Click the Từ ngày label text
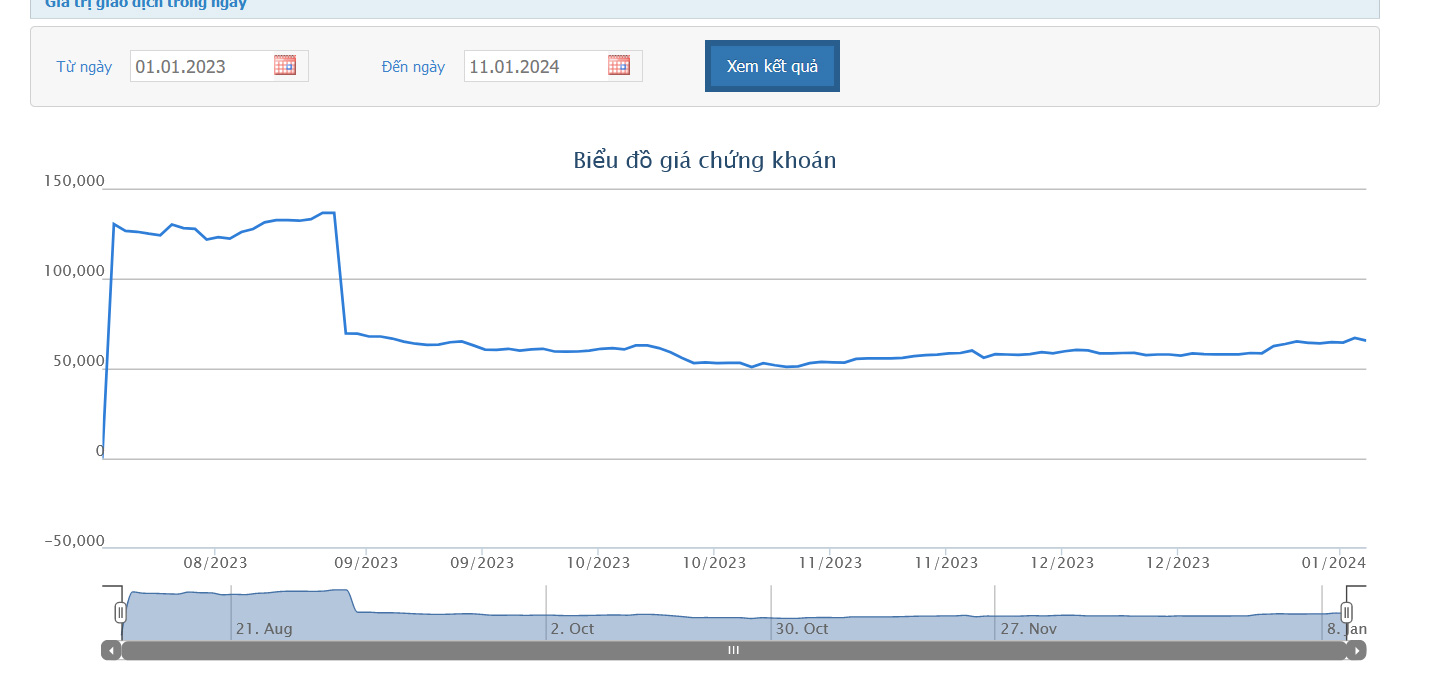The height and width of the screenshot is (685, 1438). [x=84, y=67]
